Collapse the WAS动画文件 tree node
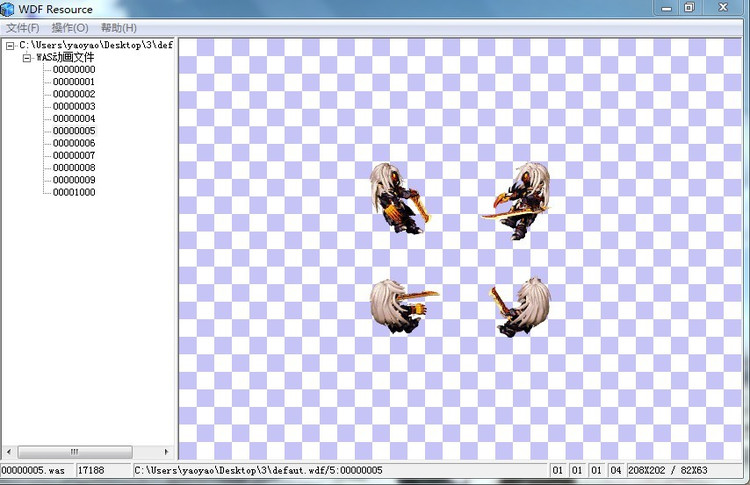750x485 pixels. click(27, 58)
